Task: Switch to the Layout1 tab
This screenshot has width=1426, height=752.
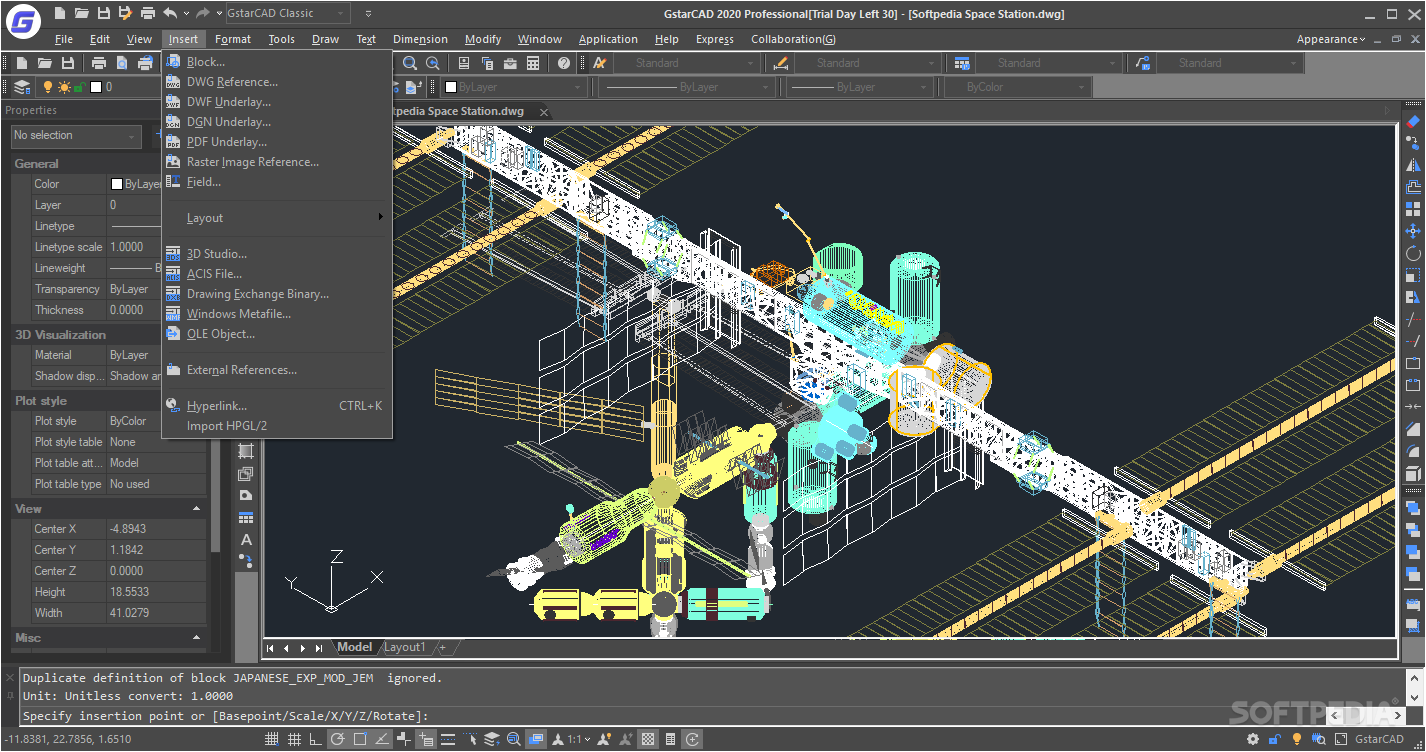Action: tap(406, 647)
